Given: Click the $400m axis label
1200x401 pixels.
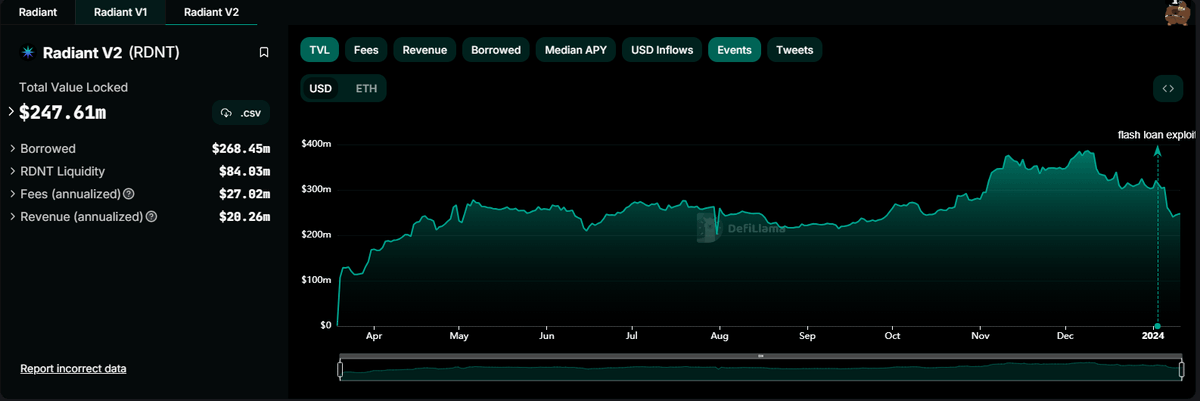Looking at the screenshot, I should tap(316, 144).
